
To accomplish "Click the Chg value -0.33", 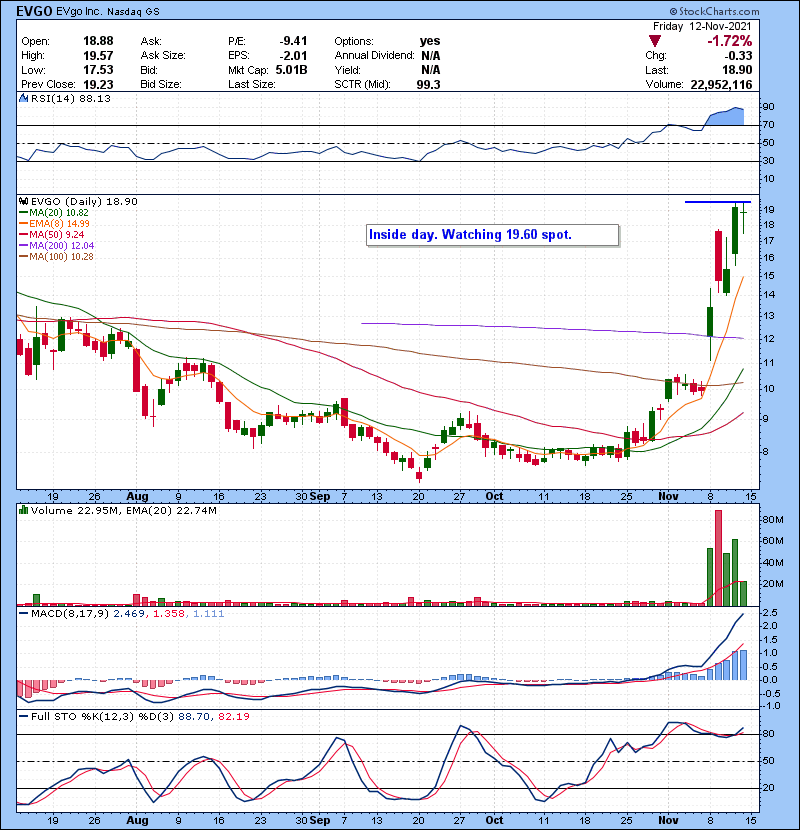I will pyautogui.click(x=738, y=55).
